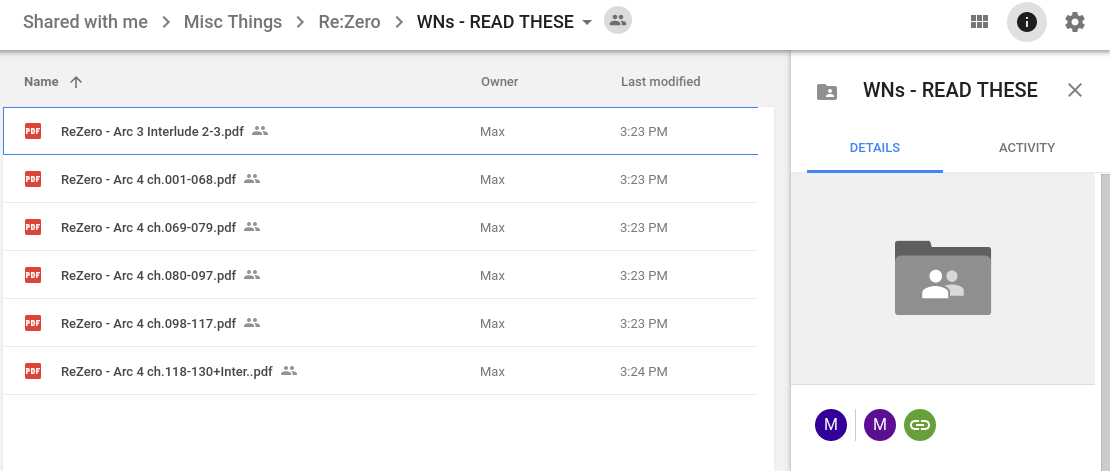The width and height of the screenshot is (1110, 471).
Task: Select PDF icon of Arc 4 ch.069-079
Action: point(33,227)
